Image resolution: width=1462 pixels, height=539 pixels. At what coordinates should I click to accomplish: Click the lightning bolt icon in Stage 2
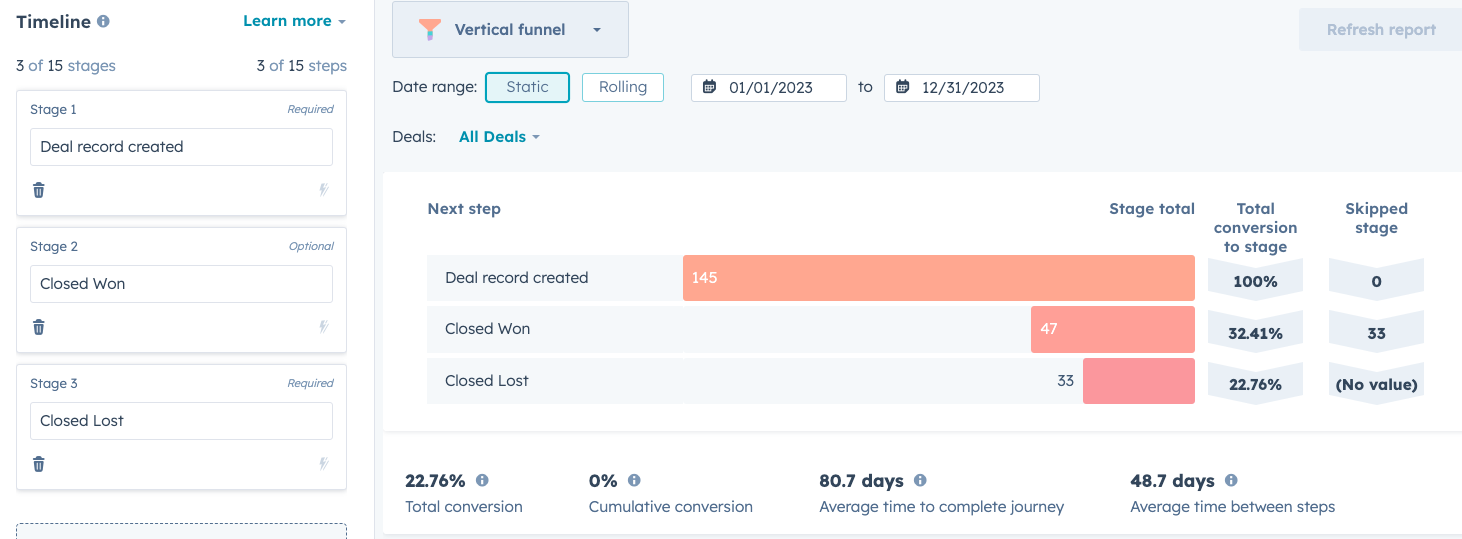click(324, 327)
